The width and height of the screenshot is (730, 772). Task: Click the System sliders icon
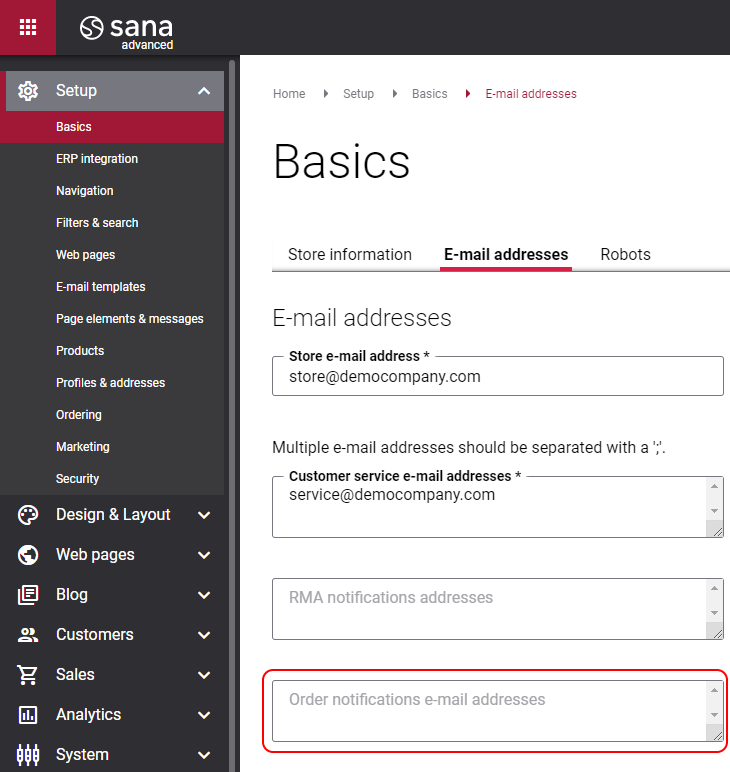28,755
